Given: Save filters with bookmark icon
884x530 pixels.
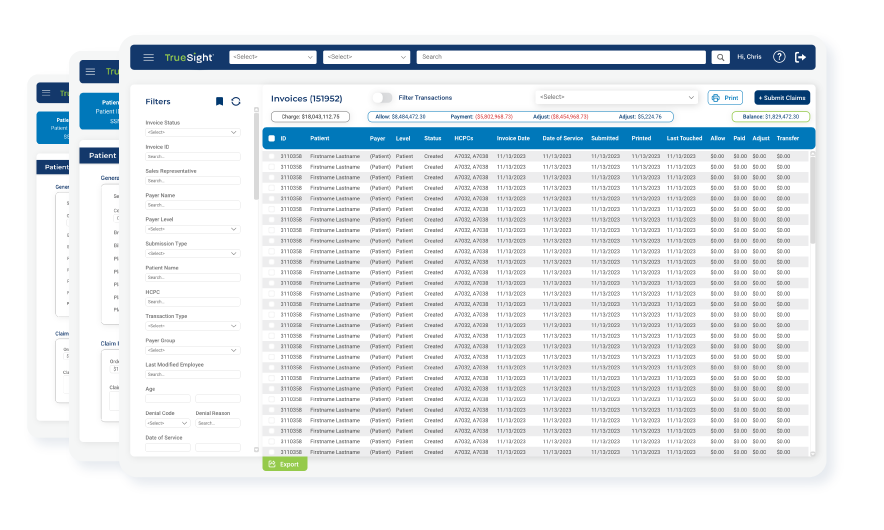Looking at the screenshot, I should pyautogui.click(x=219, y=101).
